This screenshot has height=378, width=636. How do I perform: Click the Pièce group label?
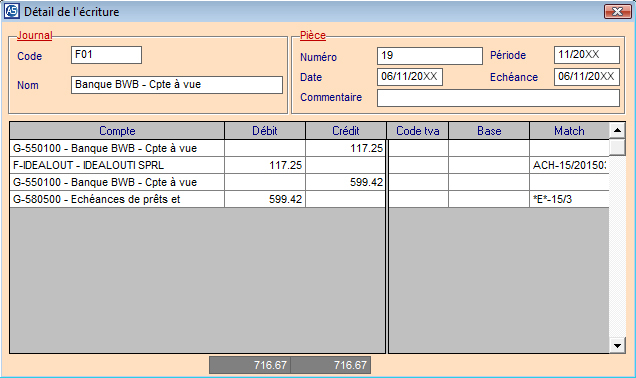coord(313,35)
